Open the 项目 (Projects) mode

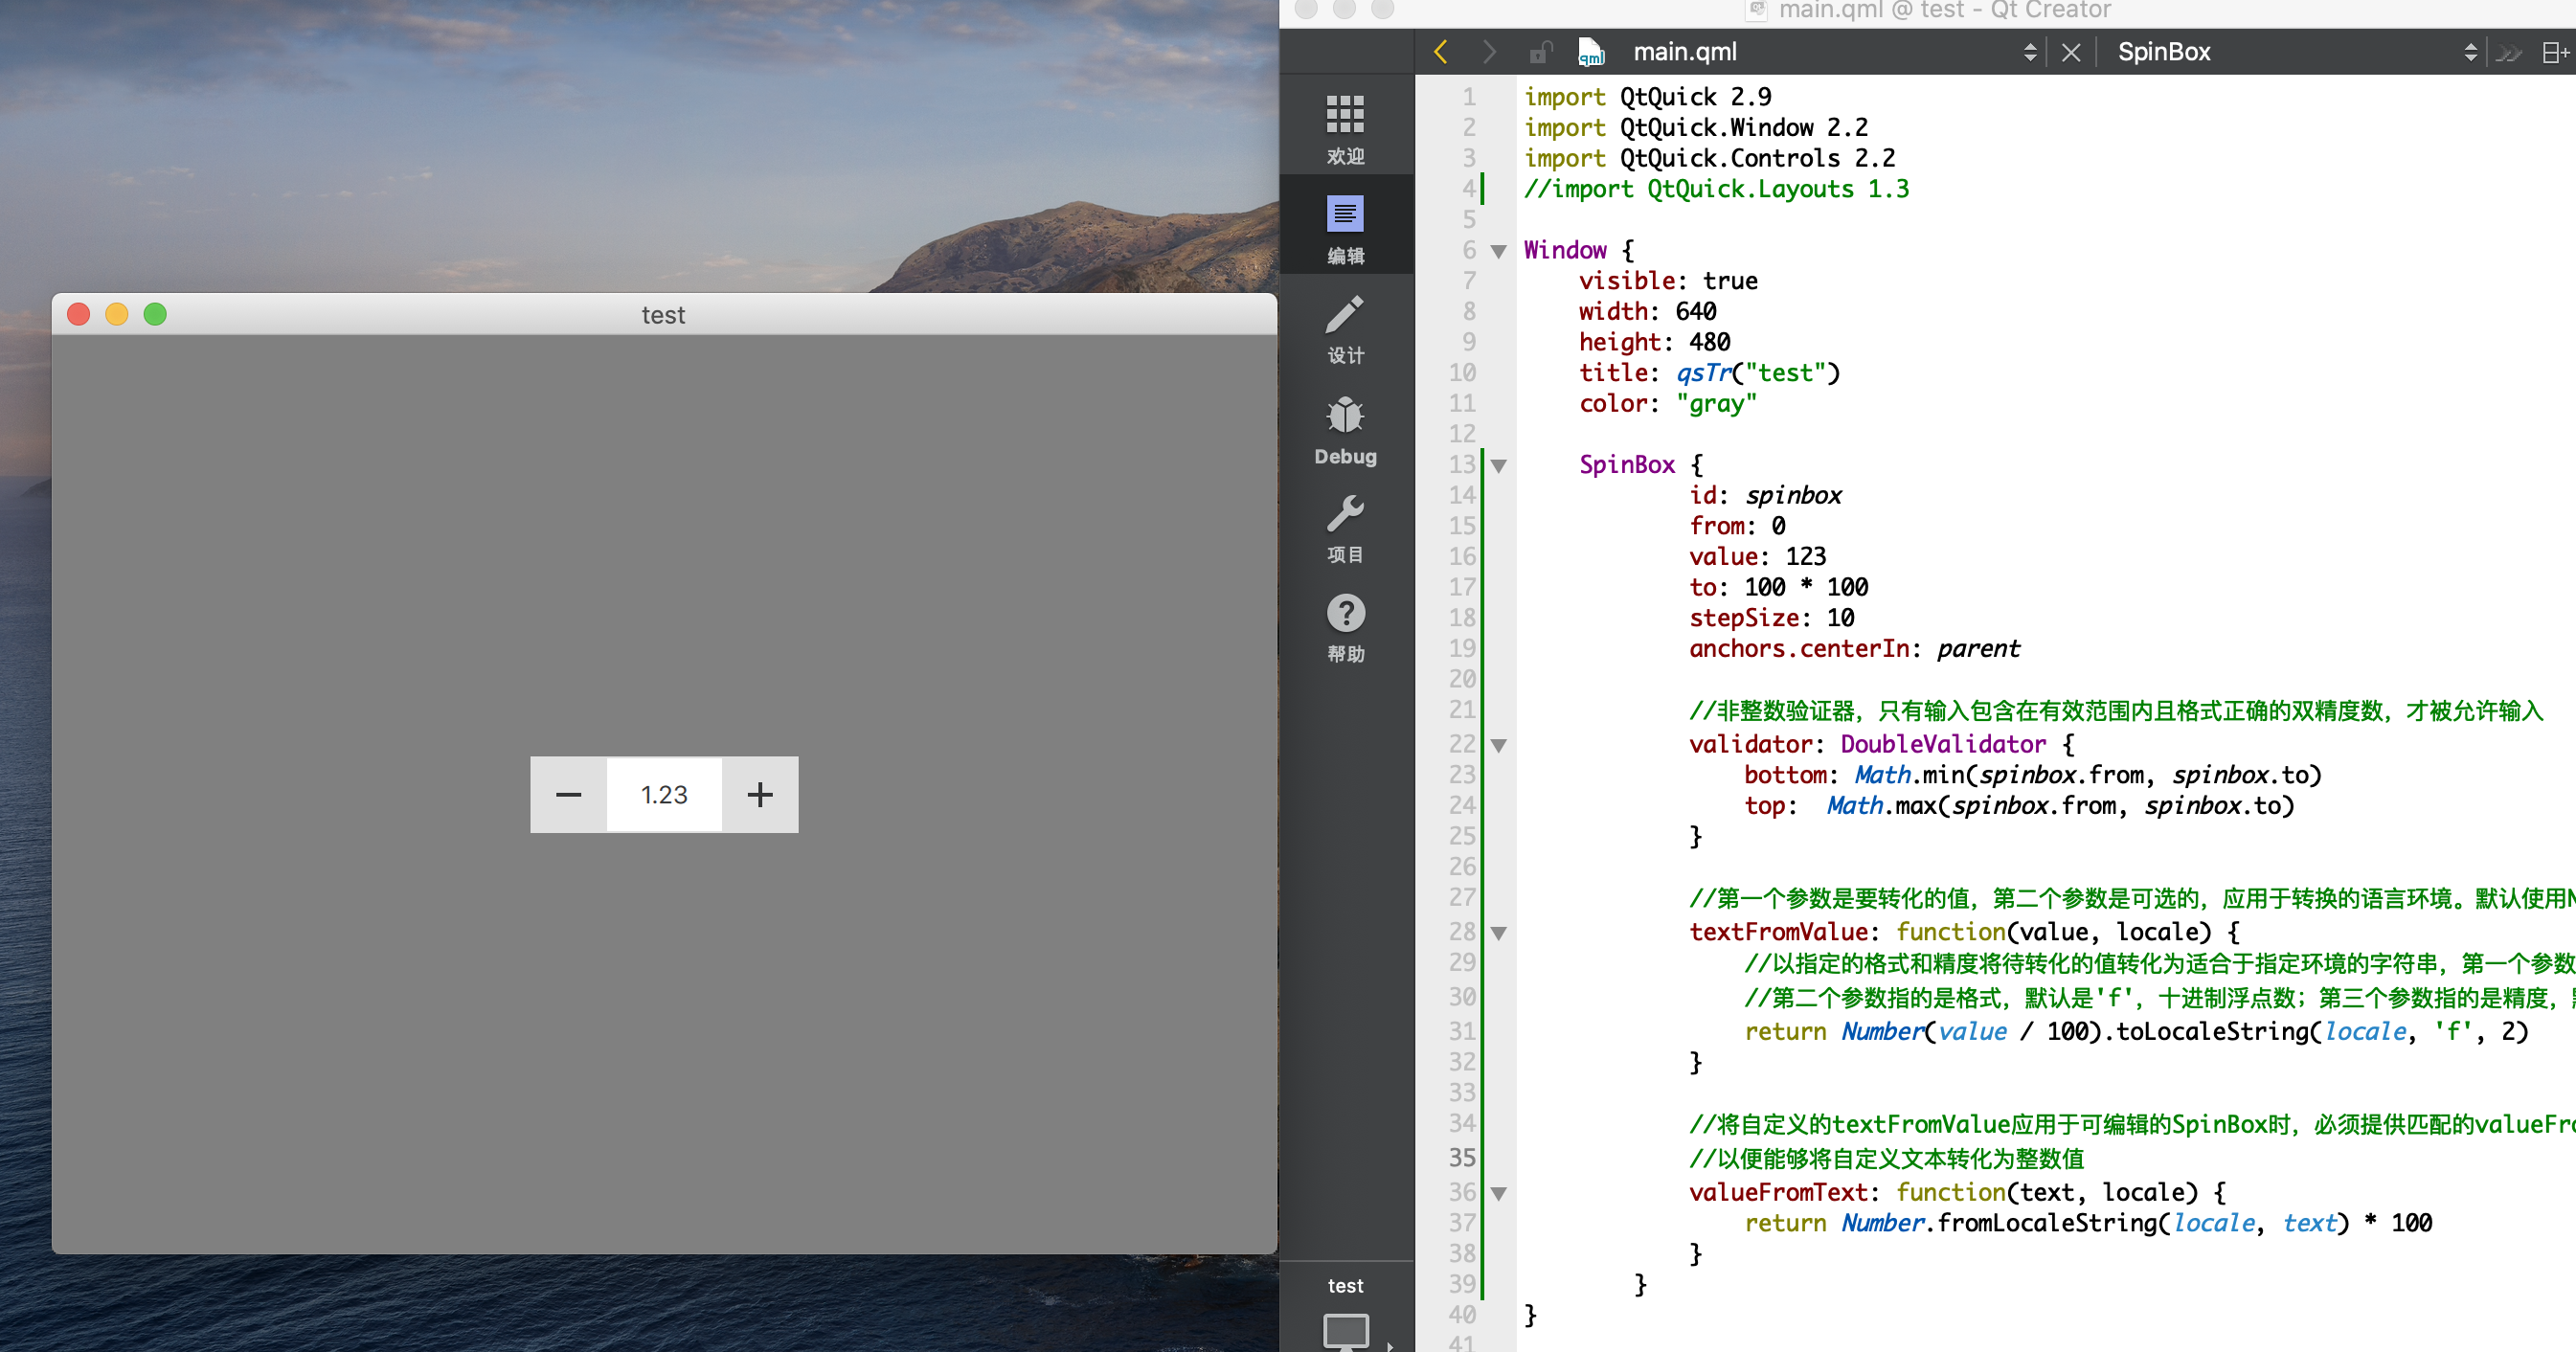point(1345,525)
